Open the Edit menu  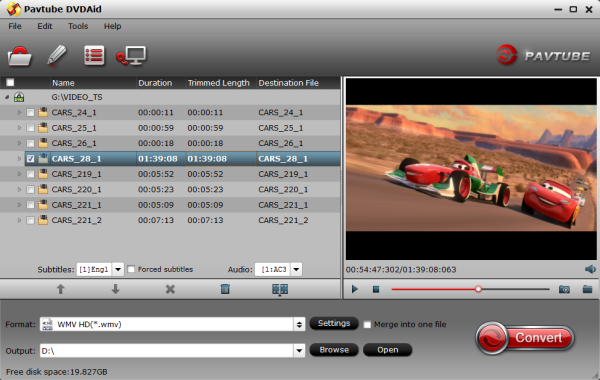44,26
